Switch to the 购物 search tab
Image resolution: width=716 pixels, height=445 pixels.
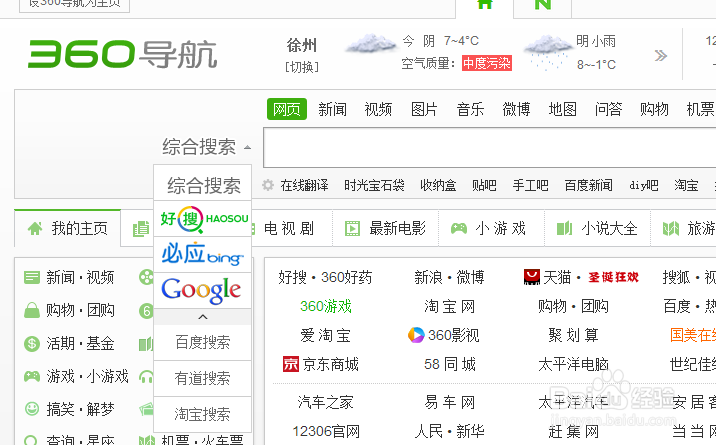(x=654, y=109)
